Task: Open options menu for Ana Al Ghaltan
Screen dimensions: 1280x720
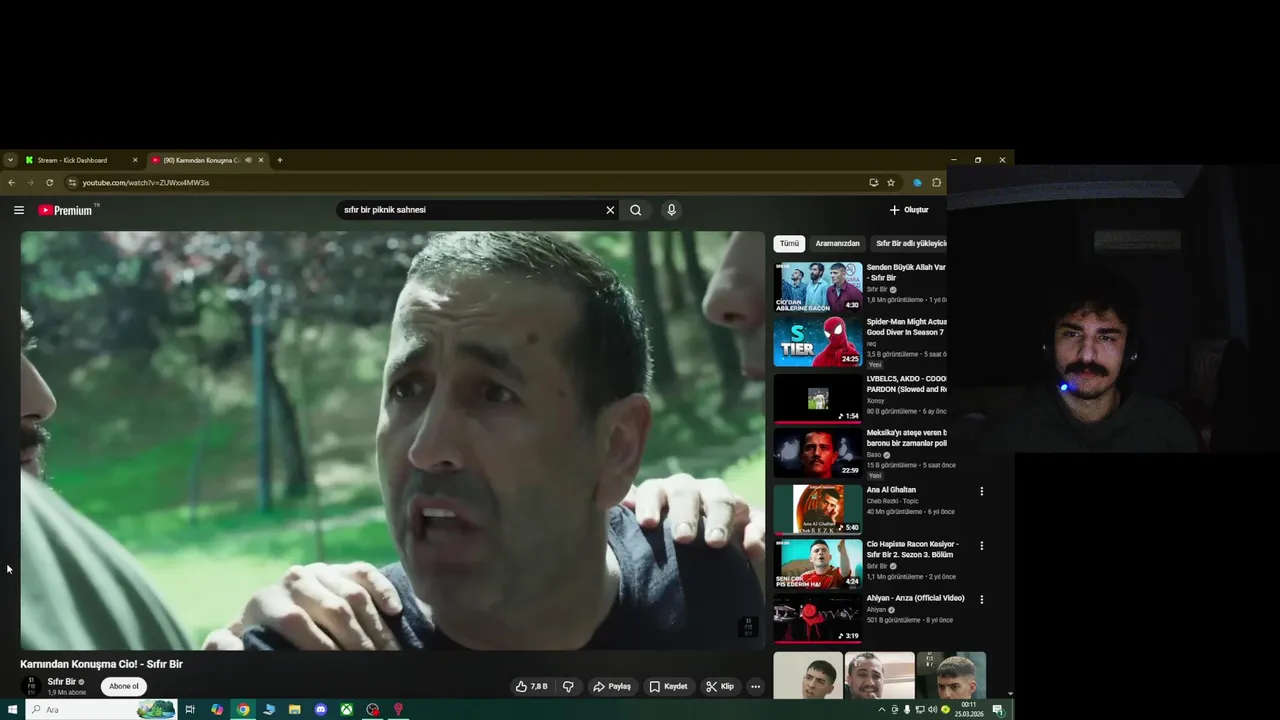Action: pos(981,491)
